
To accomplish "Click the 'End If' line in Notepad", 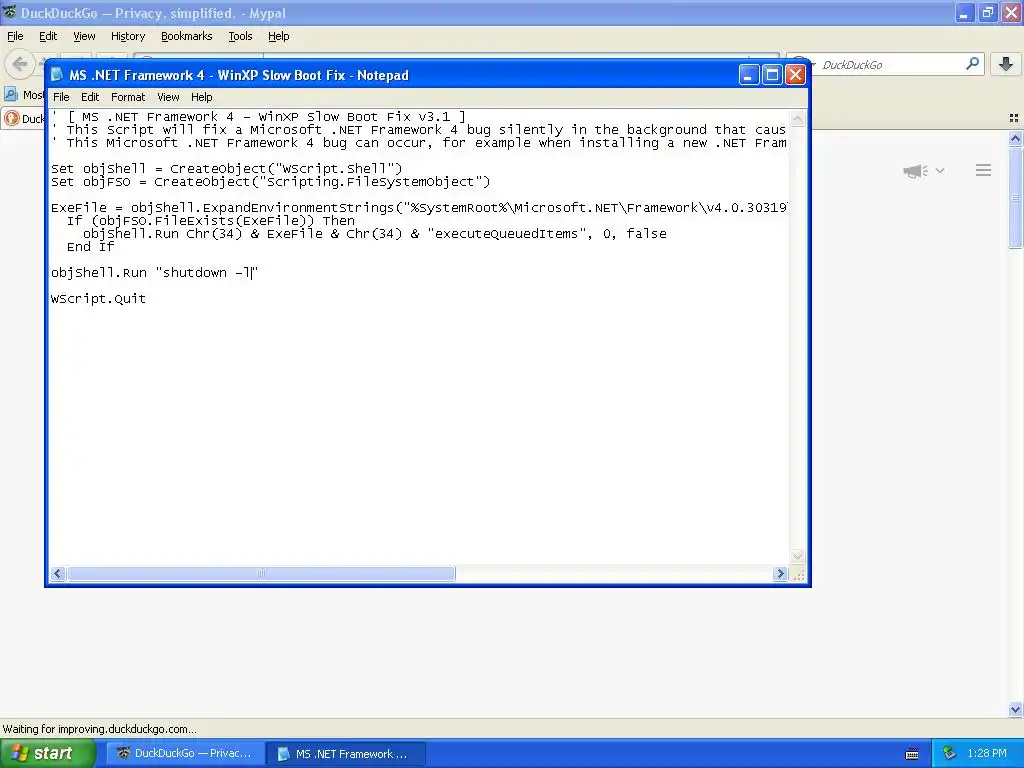I will tap(90, 247).
